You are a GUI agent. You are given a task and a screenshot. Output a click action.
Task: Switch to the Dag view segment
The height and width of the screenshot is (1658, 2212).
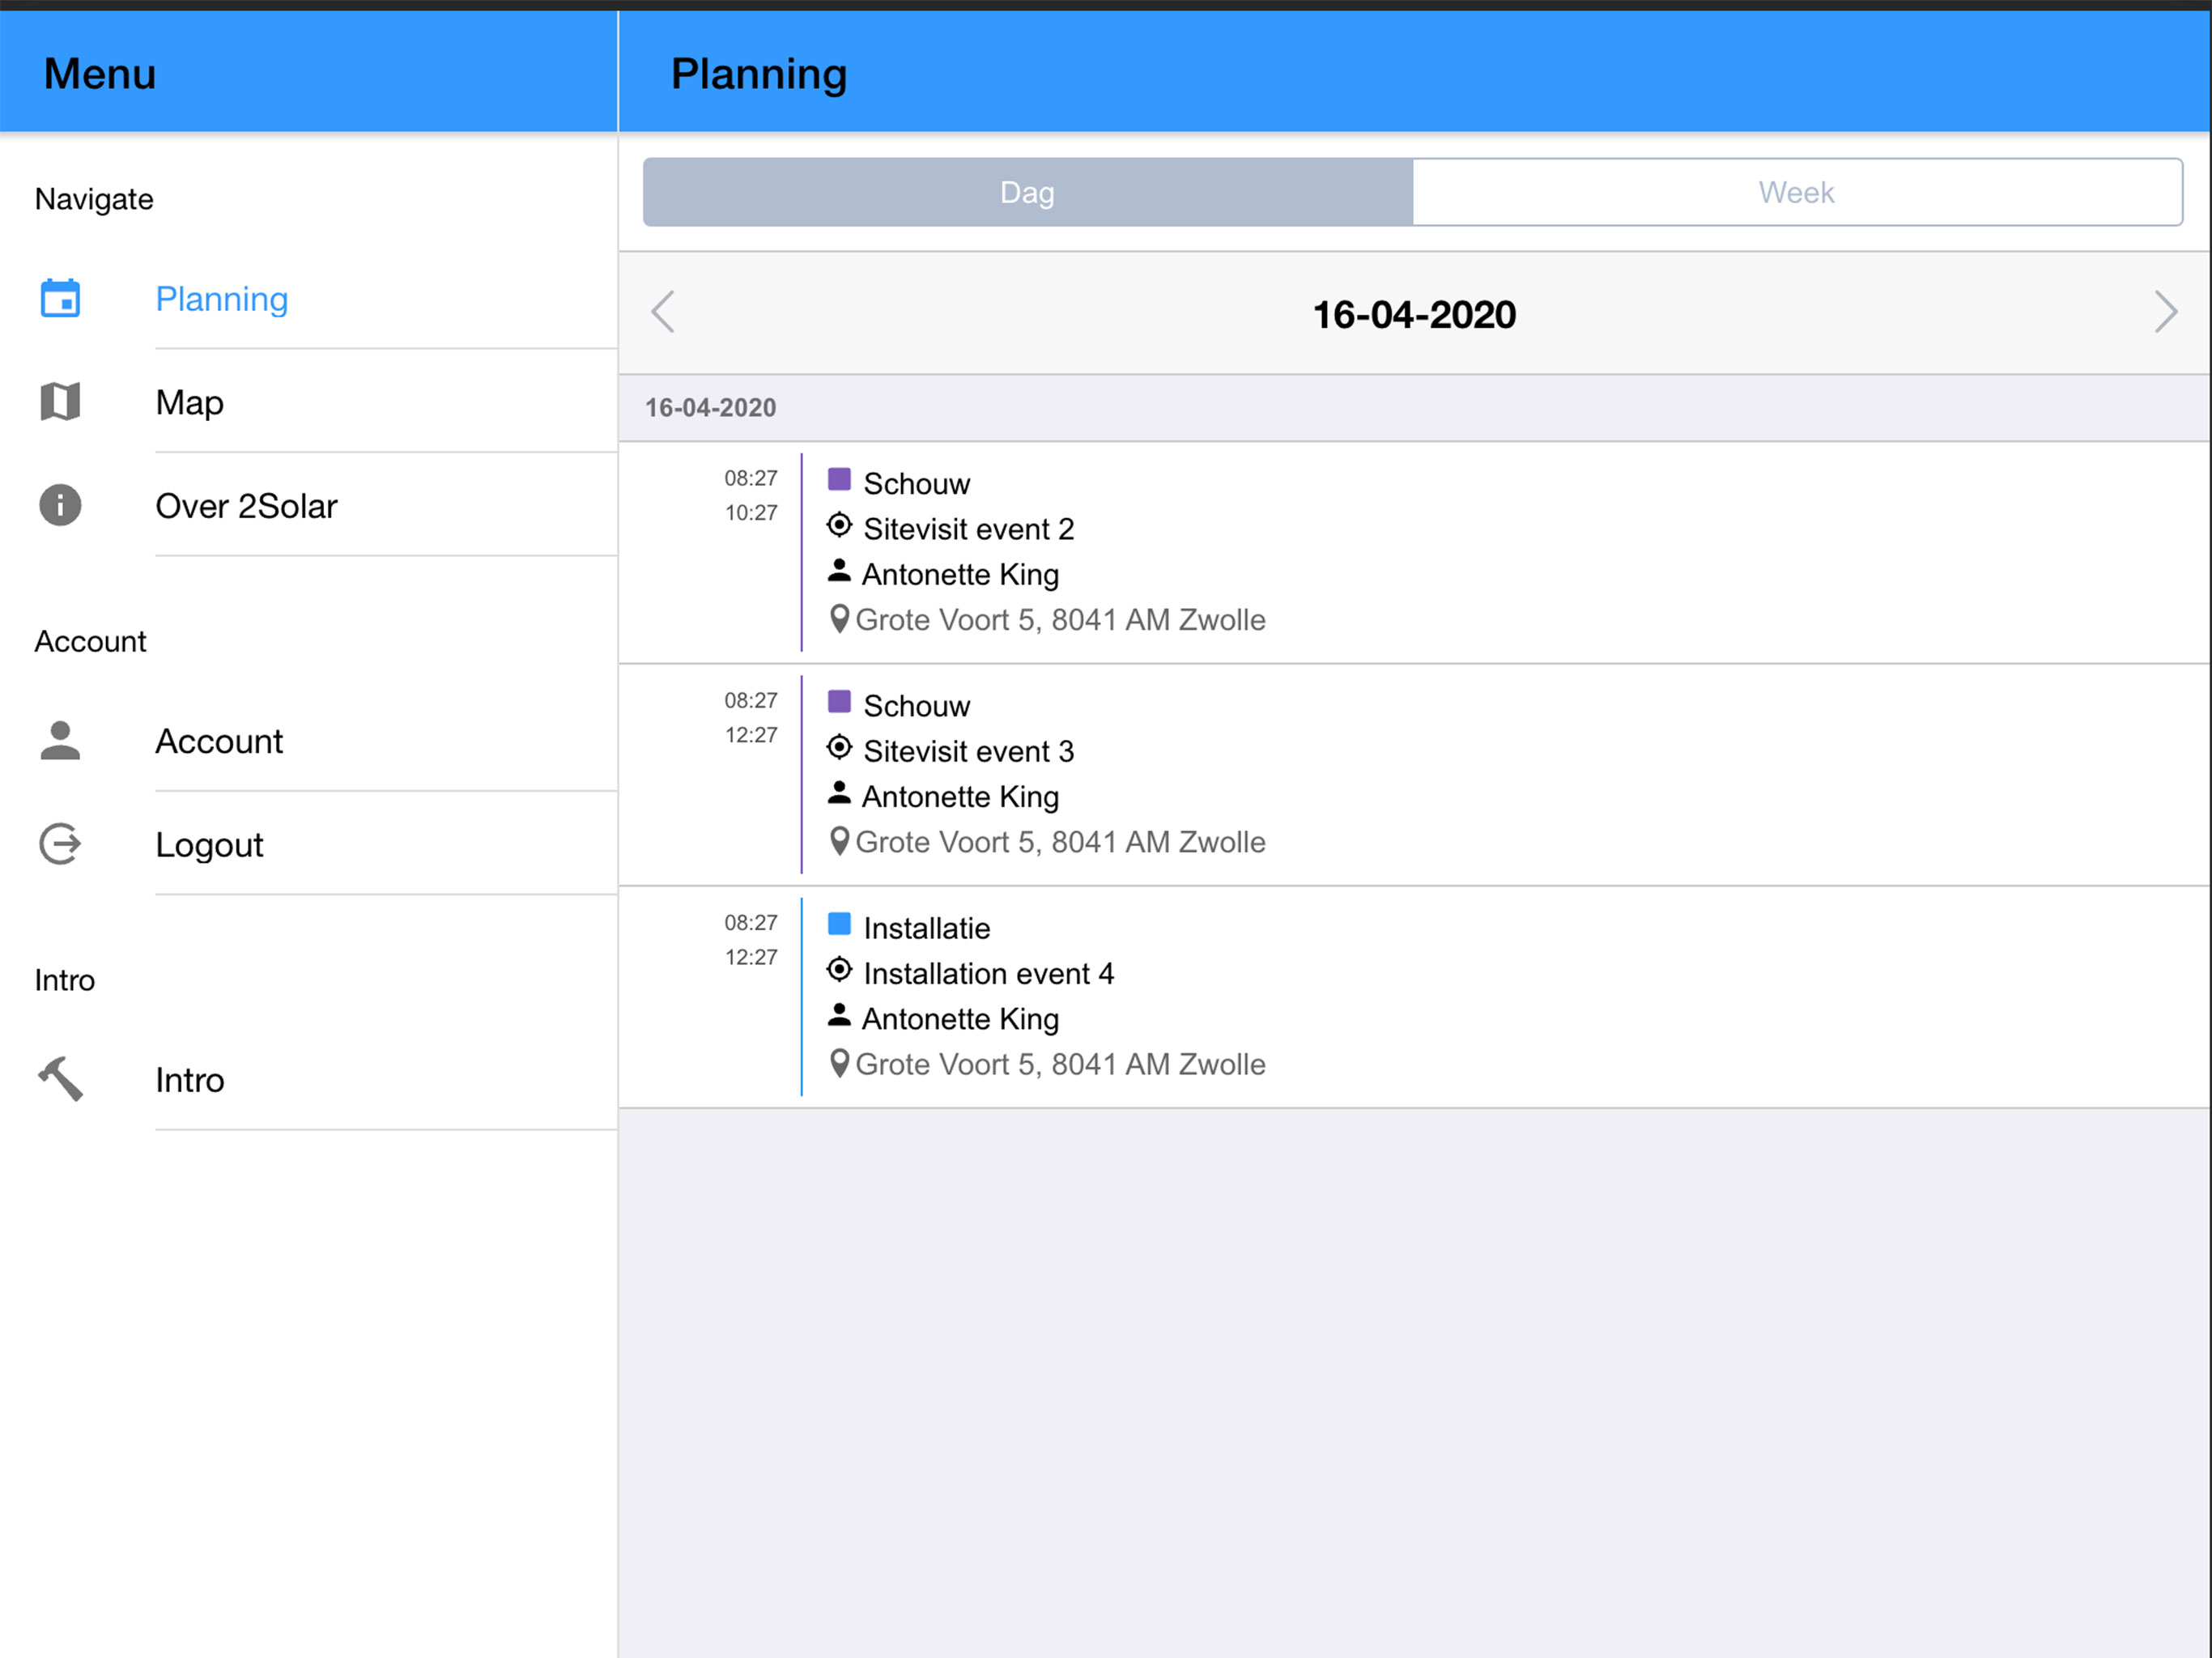coord(1027,192)
